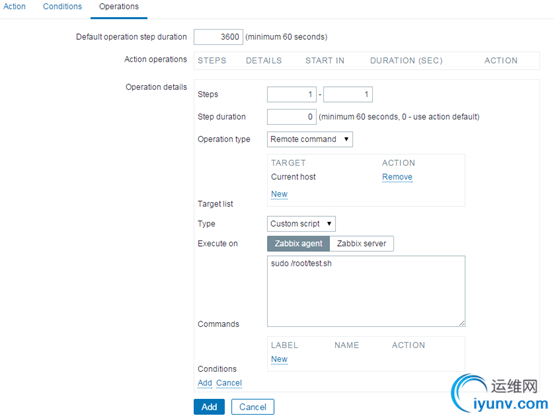
Task: Click the TARGET column header
Action: [x=288, y=163]
